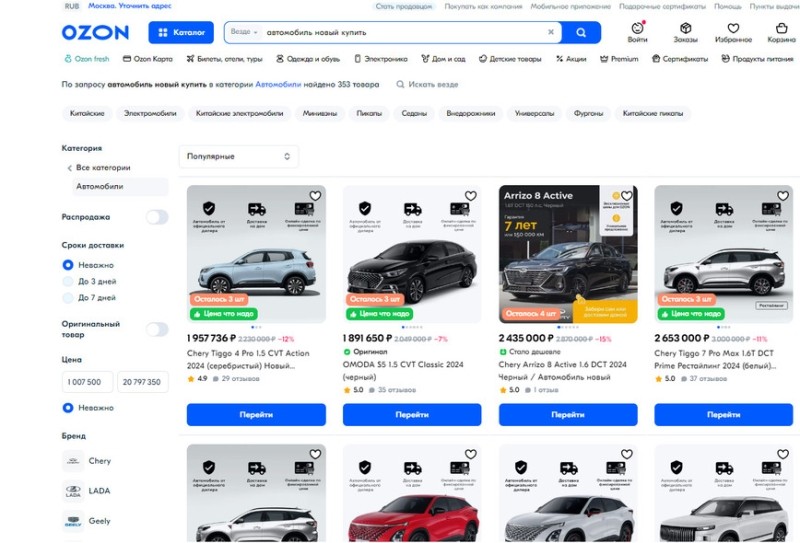Open the Arrizo 8 Active car thumbnail

pyautogui.click(x=568, y=254)
